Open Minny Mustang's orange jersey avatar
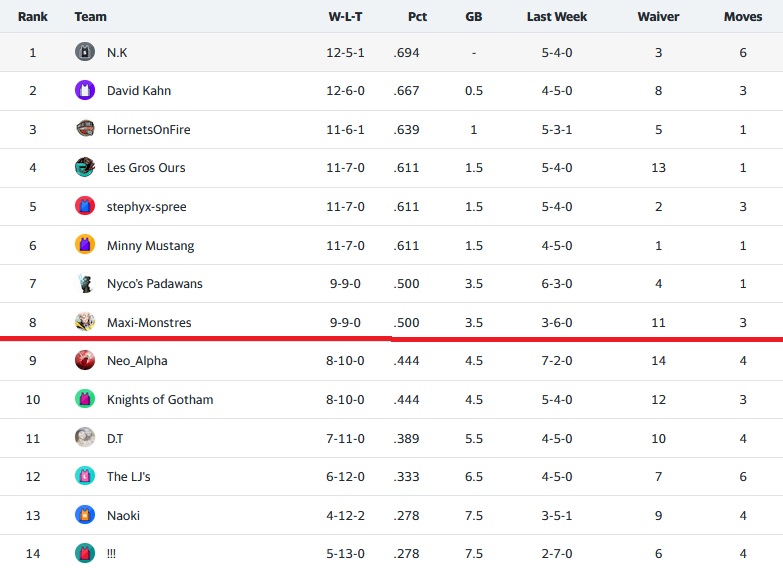 click(85, 244)
